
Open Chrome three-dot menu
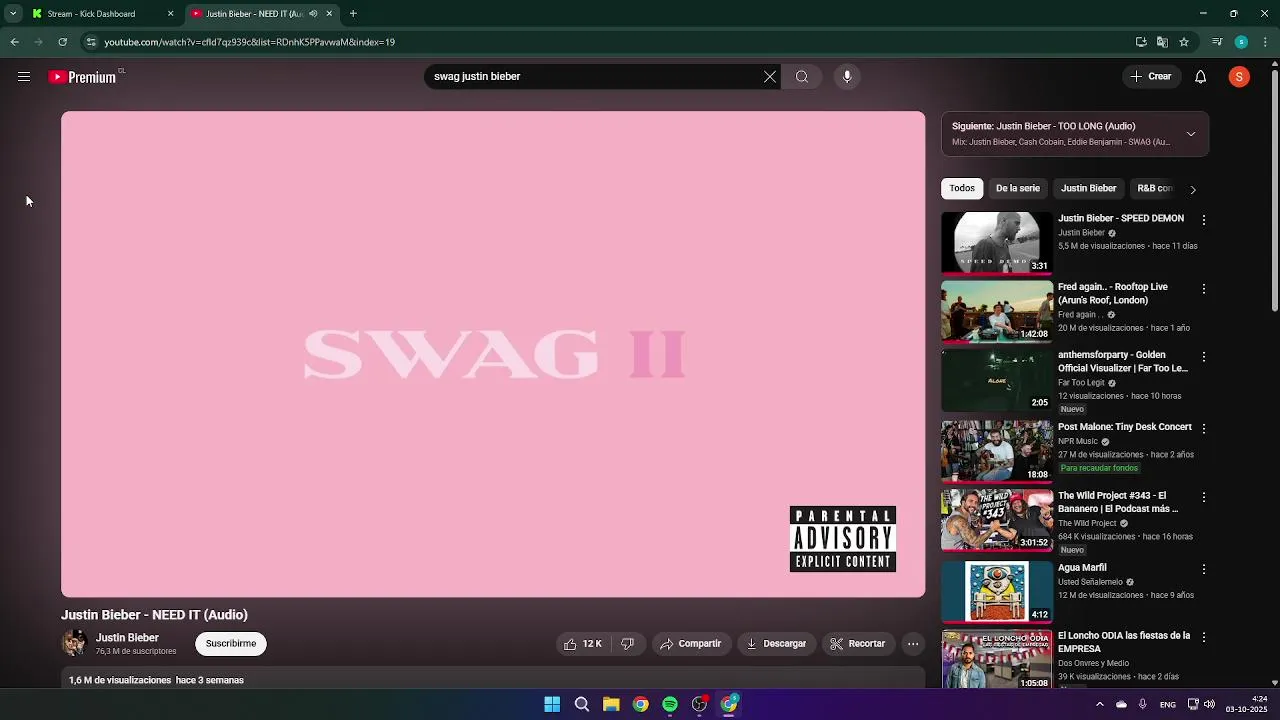[1266, 42]
